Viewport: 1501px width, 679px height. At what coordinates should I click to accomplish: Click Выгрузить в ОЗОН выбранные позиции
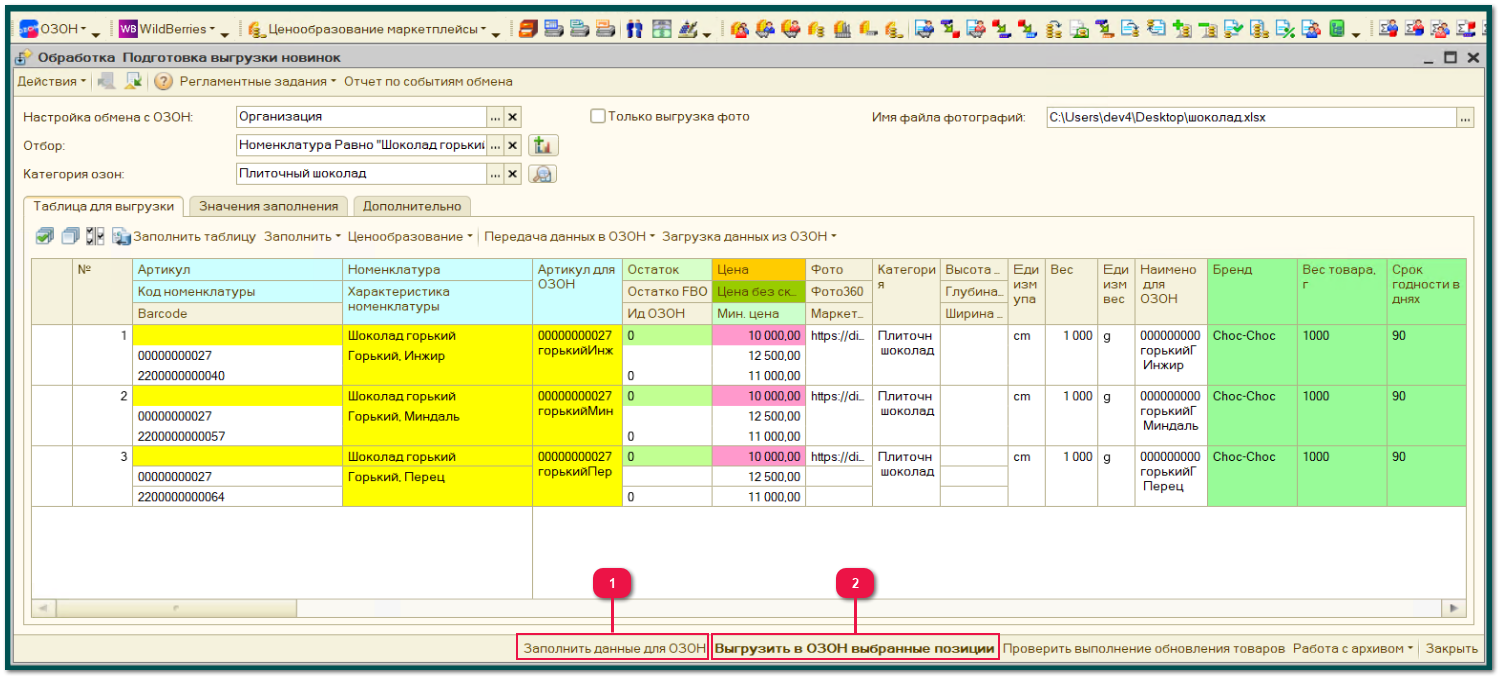855,648
